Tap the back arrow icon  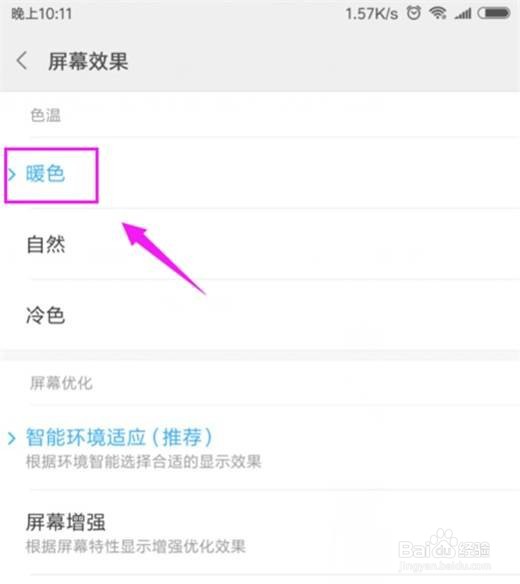(x=22, y=61)
